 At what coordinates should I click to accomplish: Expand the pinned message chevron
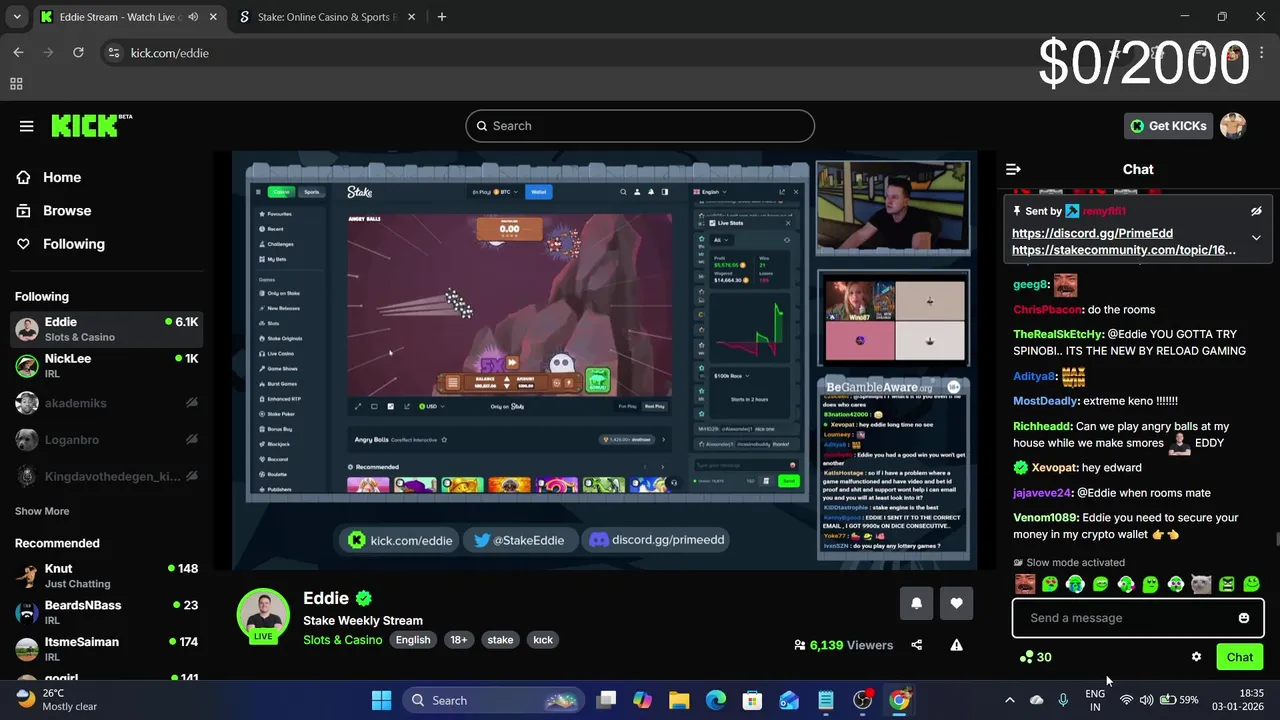pyautogui.click(x=1256, y=238)
